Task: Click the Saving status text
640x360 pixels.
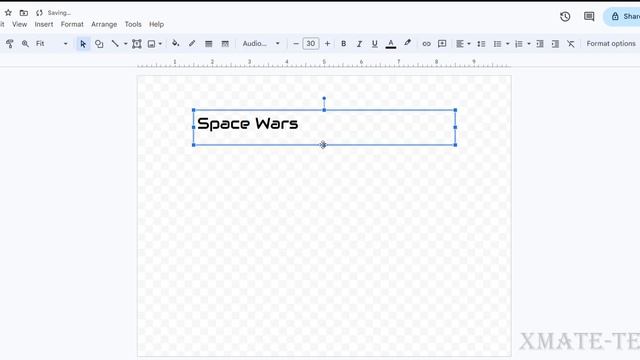Action: click(x=59, y=13)
